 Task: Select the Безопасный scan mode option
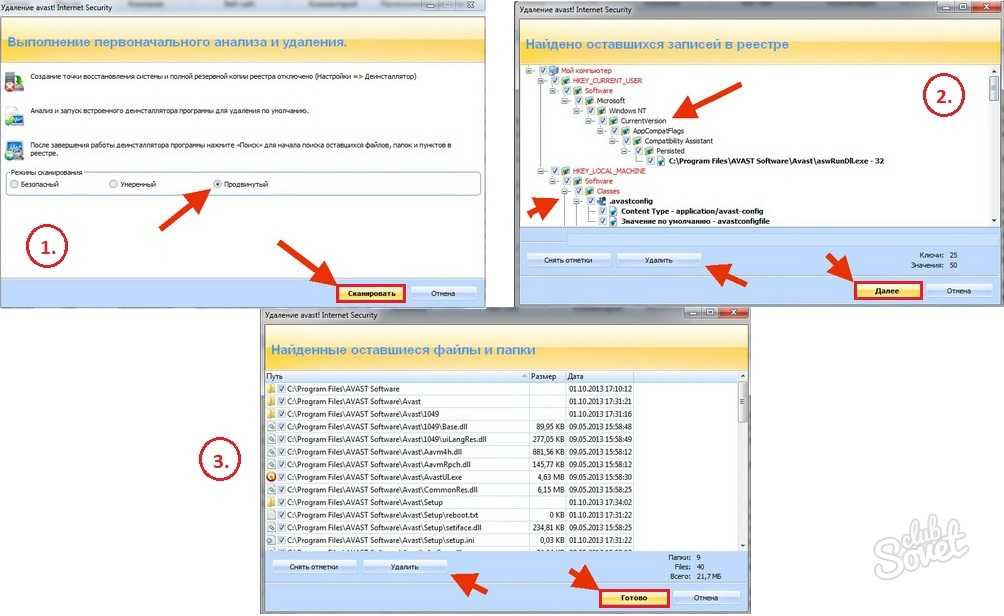pyautogui.click(x=14, y=184)
